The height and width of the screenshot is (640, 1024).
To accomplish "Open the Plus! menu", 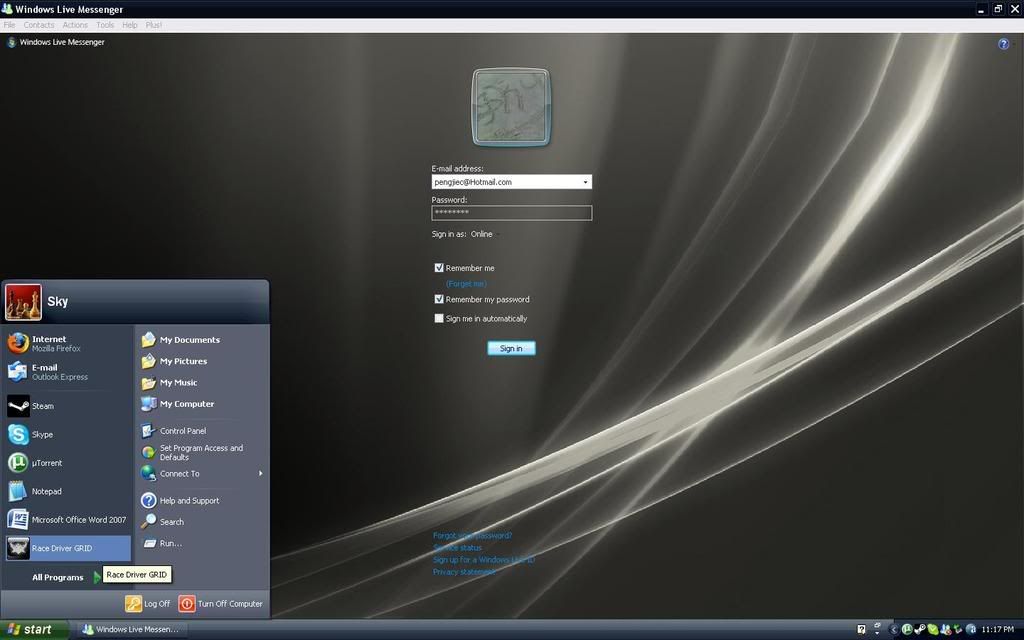I will (153, 25).
